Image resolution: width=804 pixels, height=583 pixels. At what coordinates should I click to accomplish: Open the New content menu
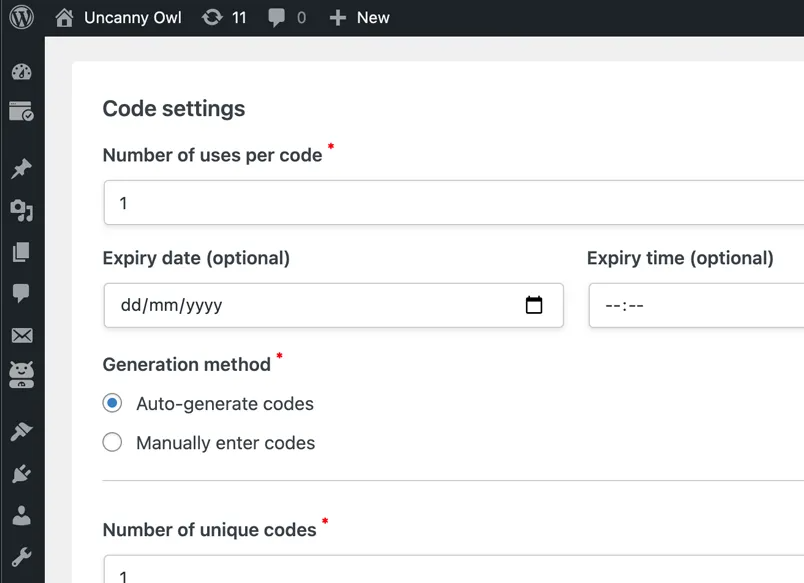[359, 18]
